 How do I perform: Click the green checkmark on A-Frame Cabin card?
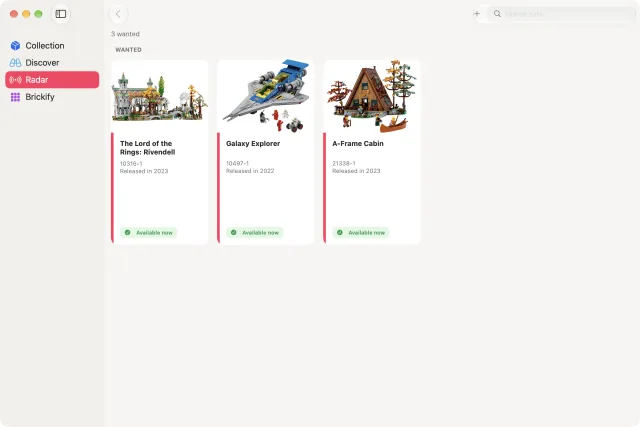tap(340, 233)
